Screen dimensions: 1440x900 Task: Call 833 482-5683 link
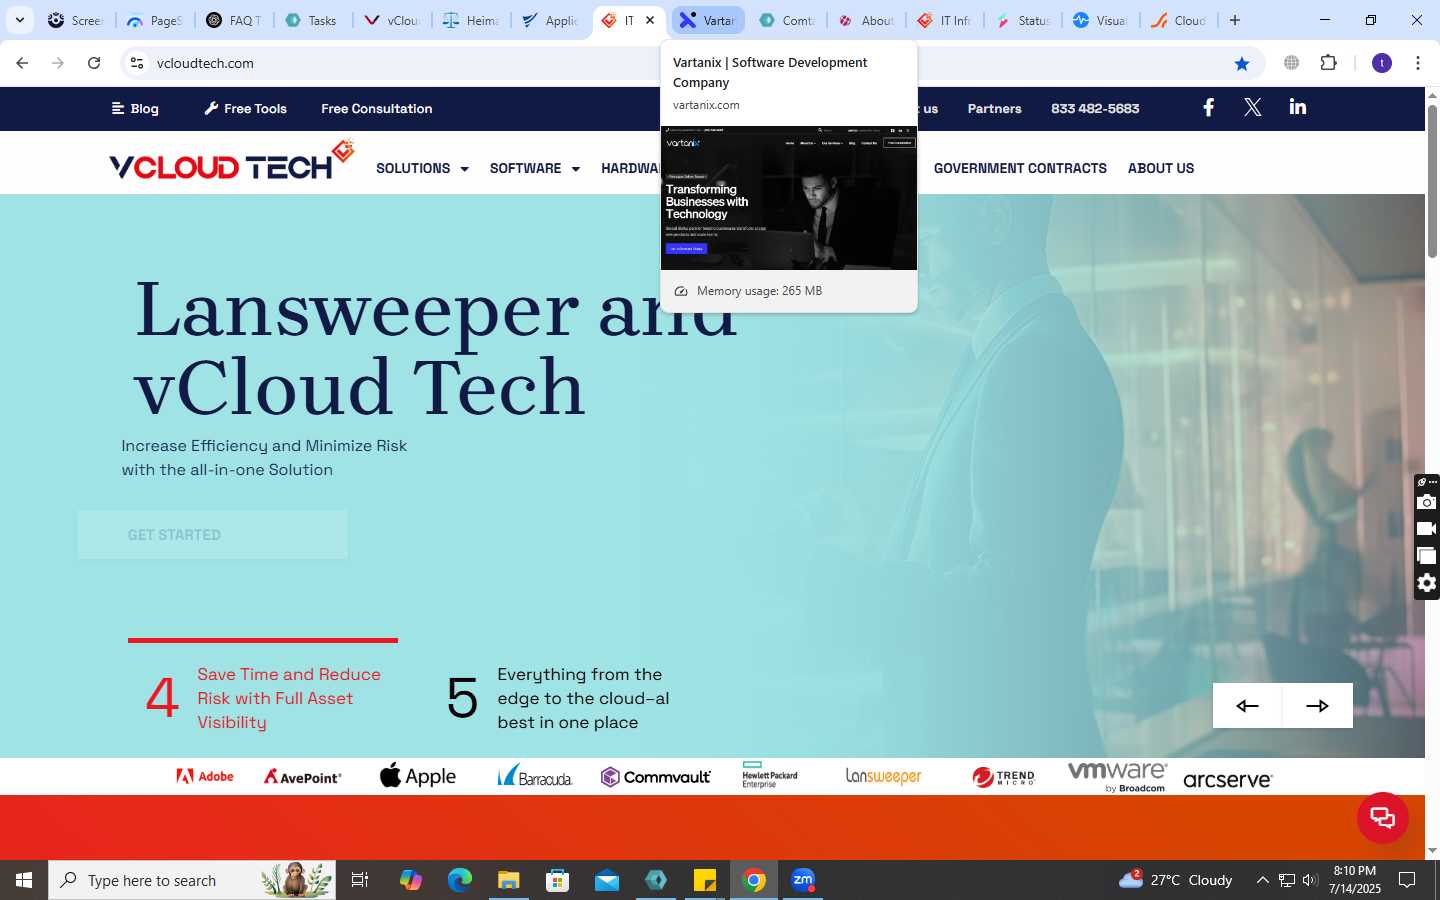[x=1095, y=109]
